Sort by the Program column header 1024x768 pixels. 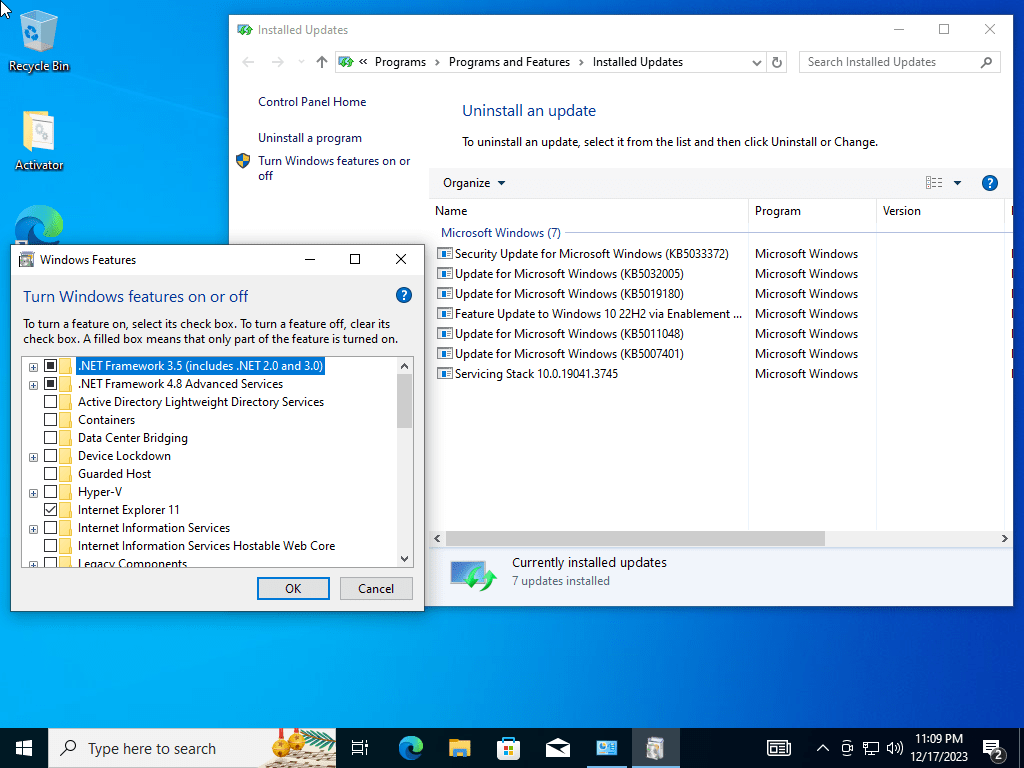(812, 211)
